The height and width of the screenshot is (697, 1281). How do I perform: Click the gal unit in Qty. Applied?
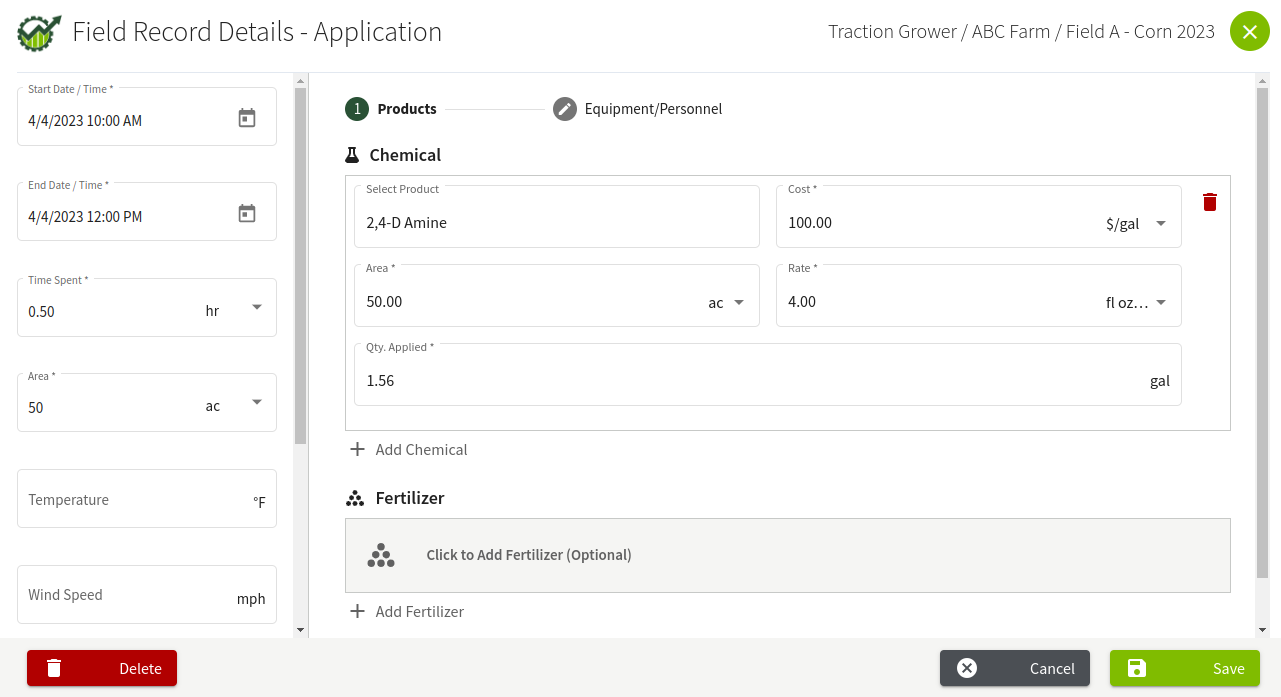[1160, 381]
